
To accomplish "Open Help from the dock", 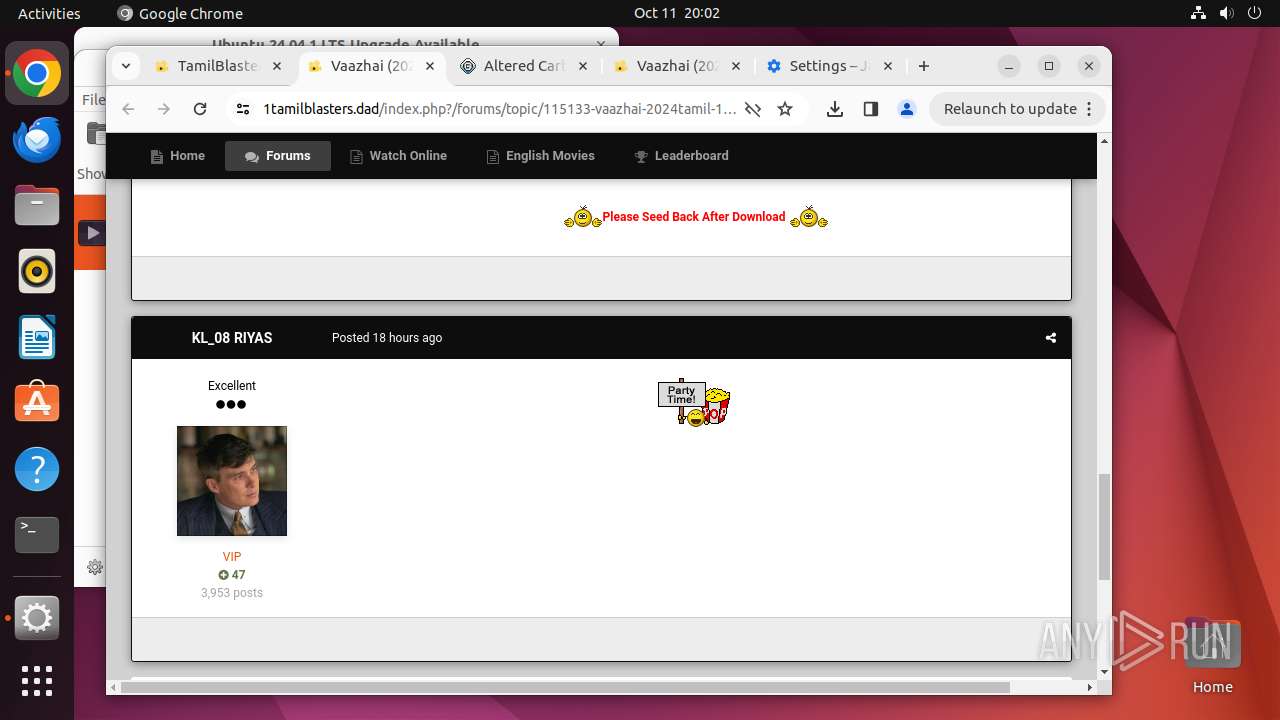I will 37,469.
